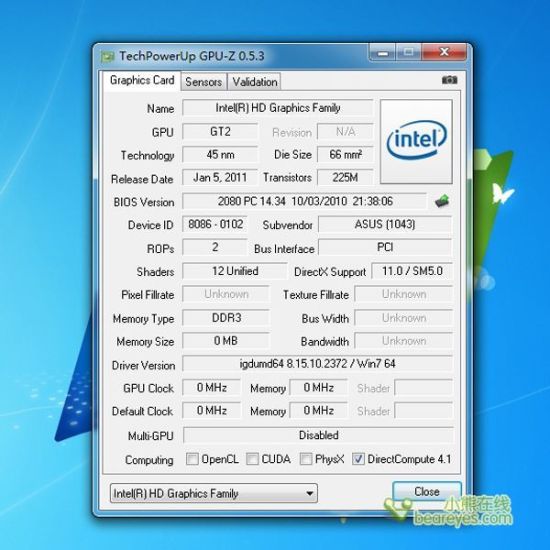Open the Validation tab

tap(255, 82)
